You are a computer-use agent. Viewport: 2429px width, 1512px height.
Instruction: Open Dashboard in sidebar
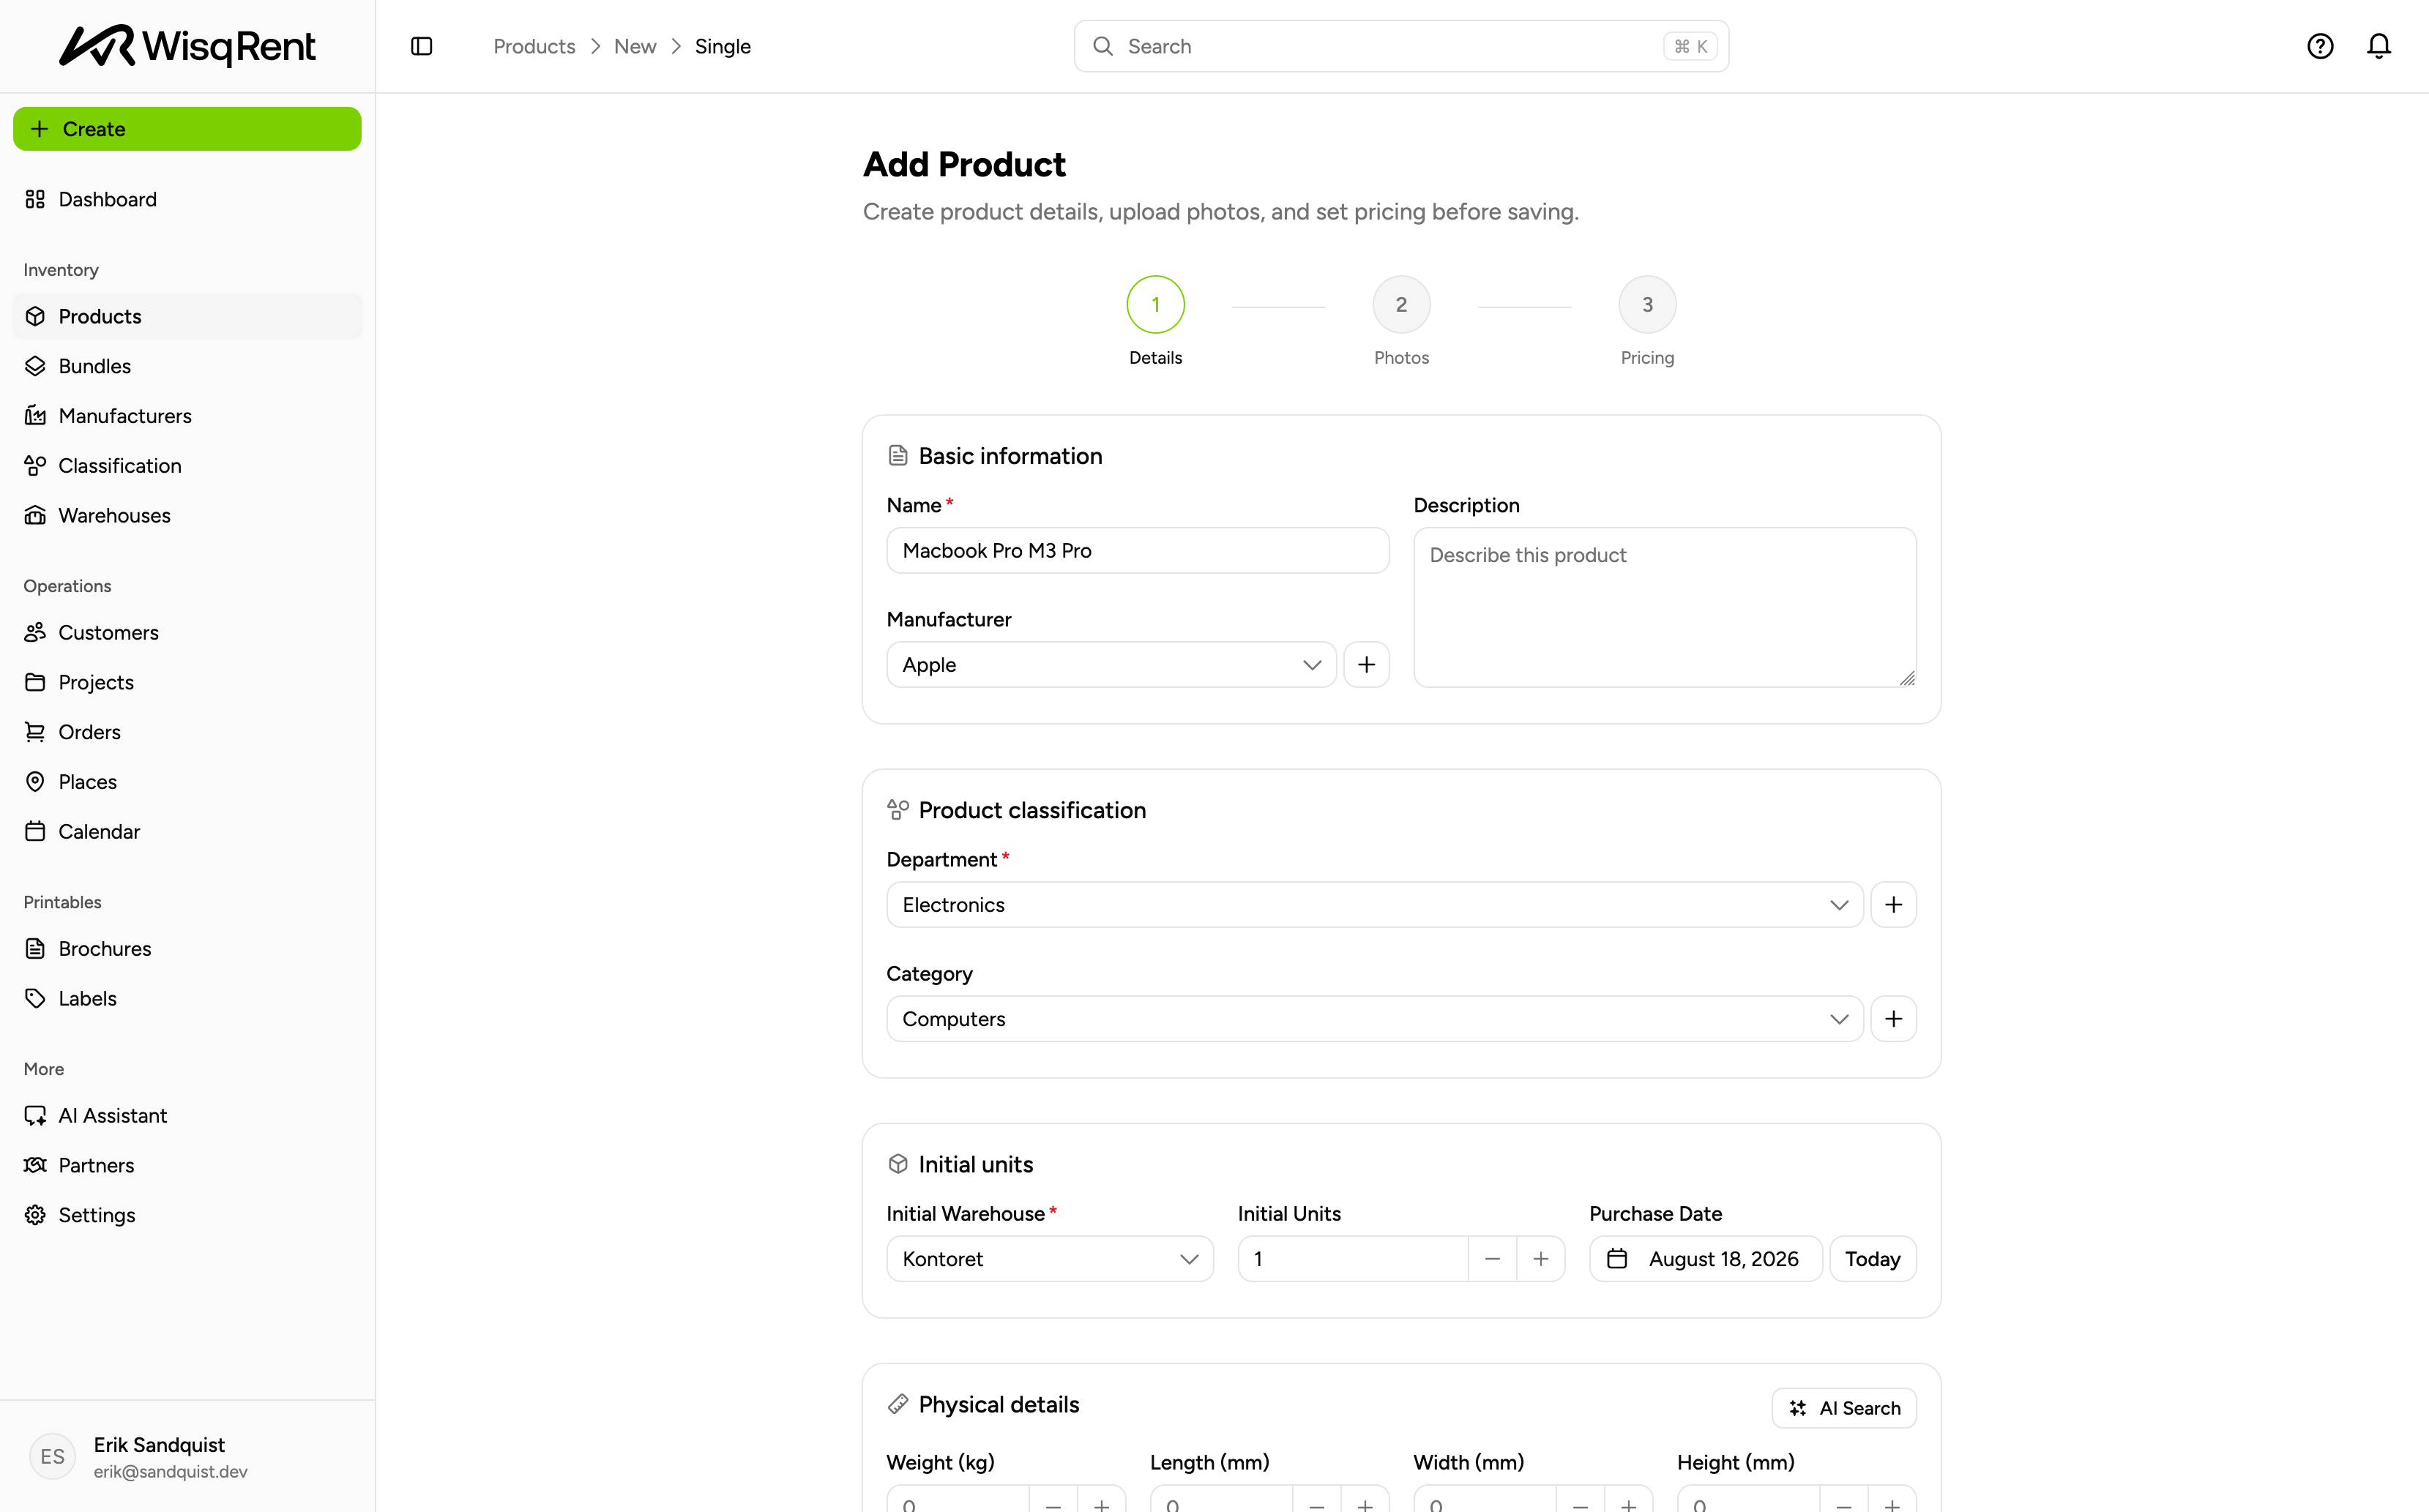click(187, 199)
